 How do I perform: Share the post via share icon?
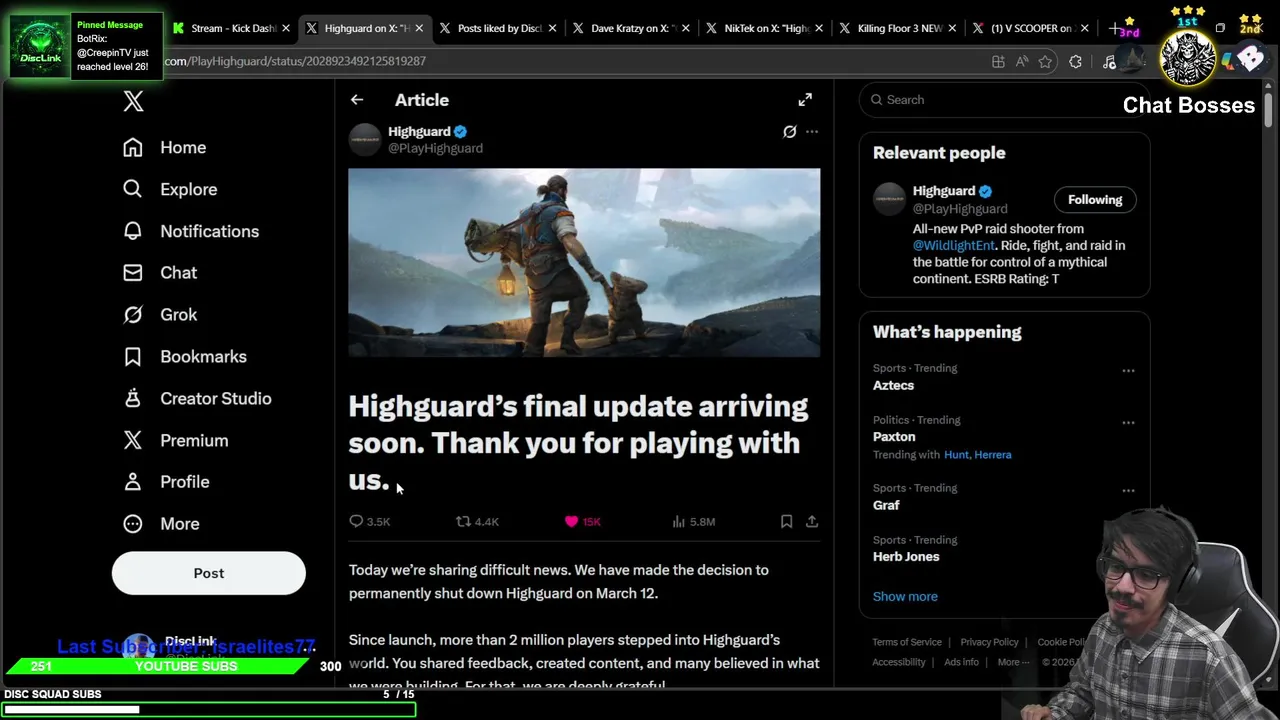[812, 521]
